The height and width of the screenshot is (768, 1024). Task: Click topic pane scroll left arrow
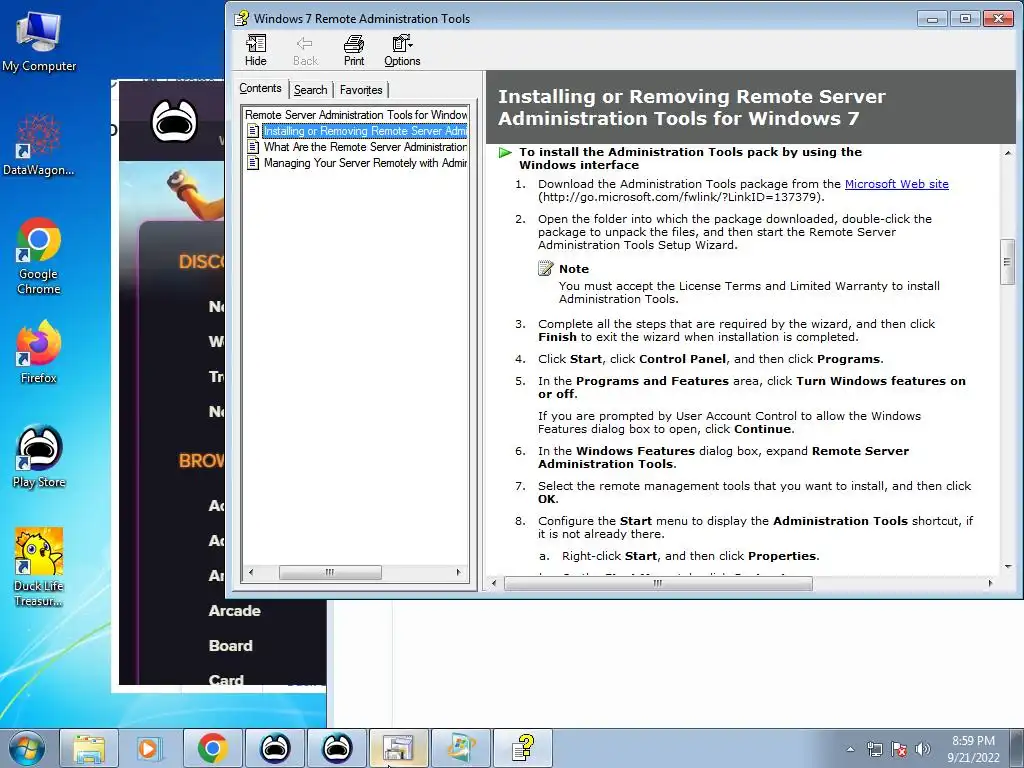(x=494, y=583)
